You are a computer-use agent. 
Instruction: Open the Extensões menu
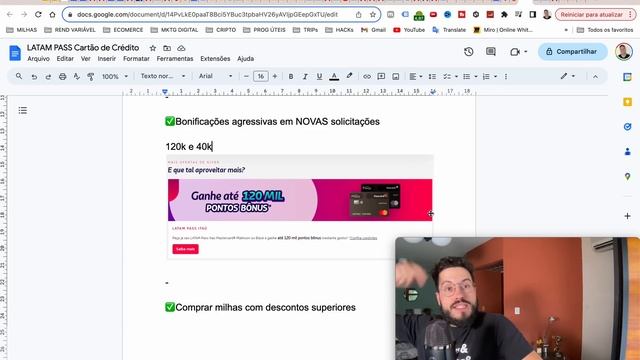coord(215,59)
